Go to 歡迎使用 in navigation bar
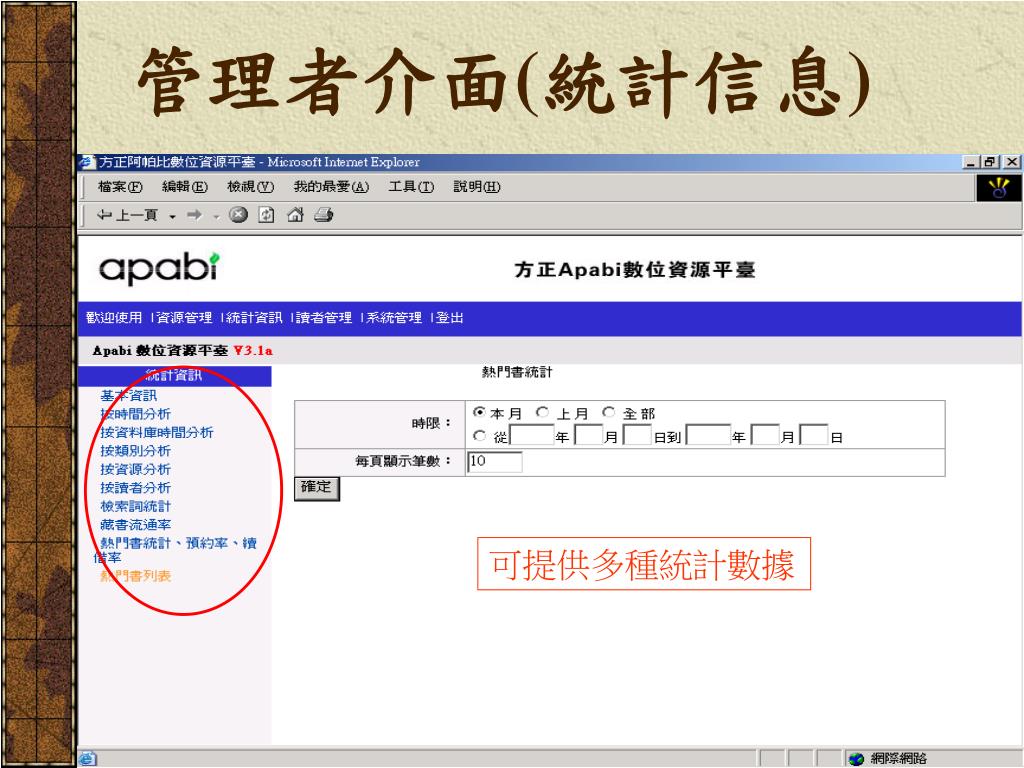This screenshot has width=1024, height=768. [x=114, y=318]
